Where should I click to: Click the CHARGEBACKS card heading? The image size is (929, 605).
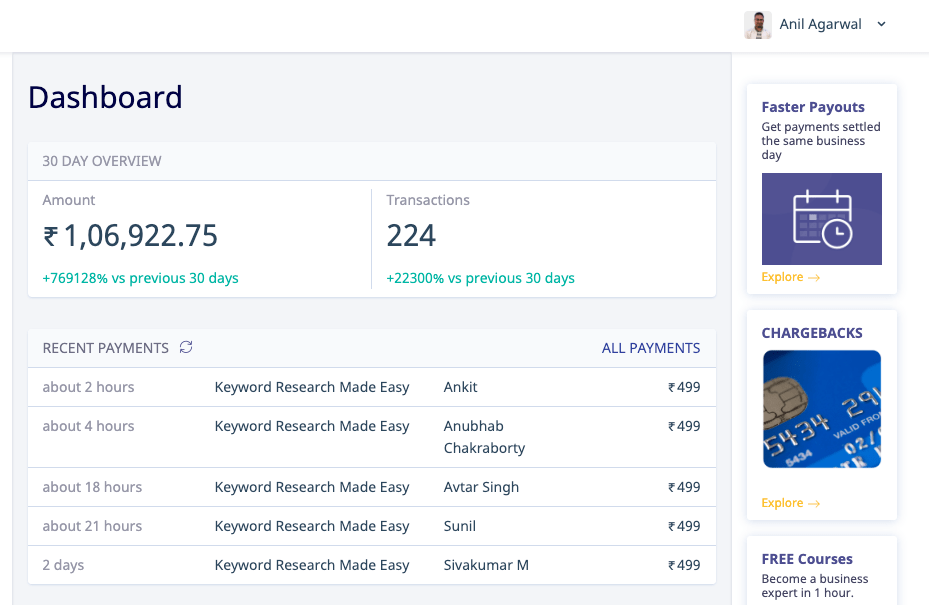click(812, 333)
